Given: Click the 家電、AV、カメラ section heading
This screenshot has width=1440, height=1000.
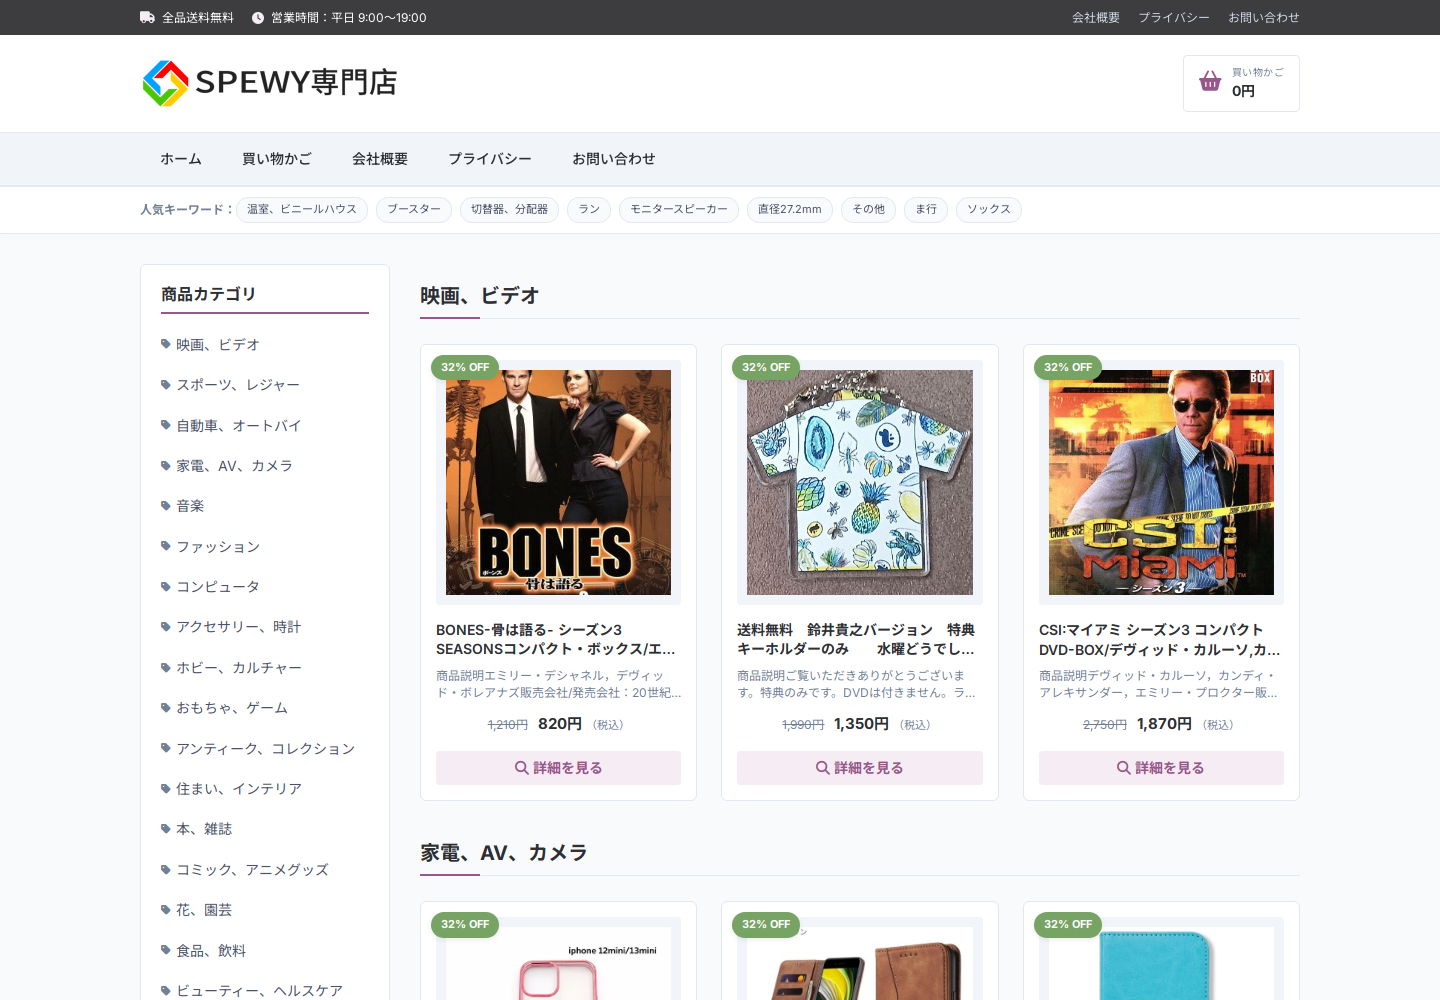Looking at the screenshot, I should click(504, 853).
